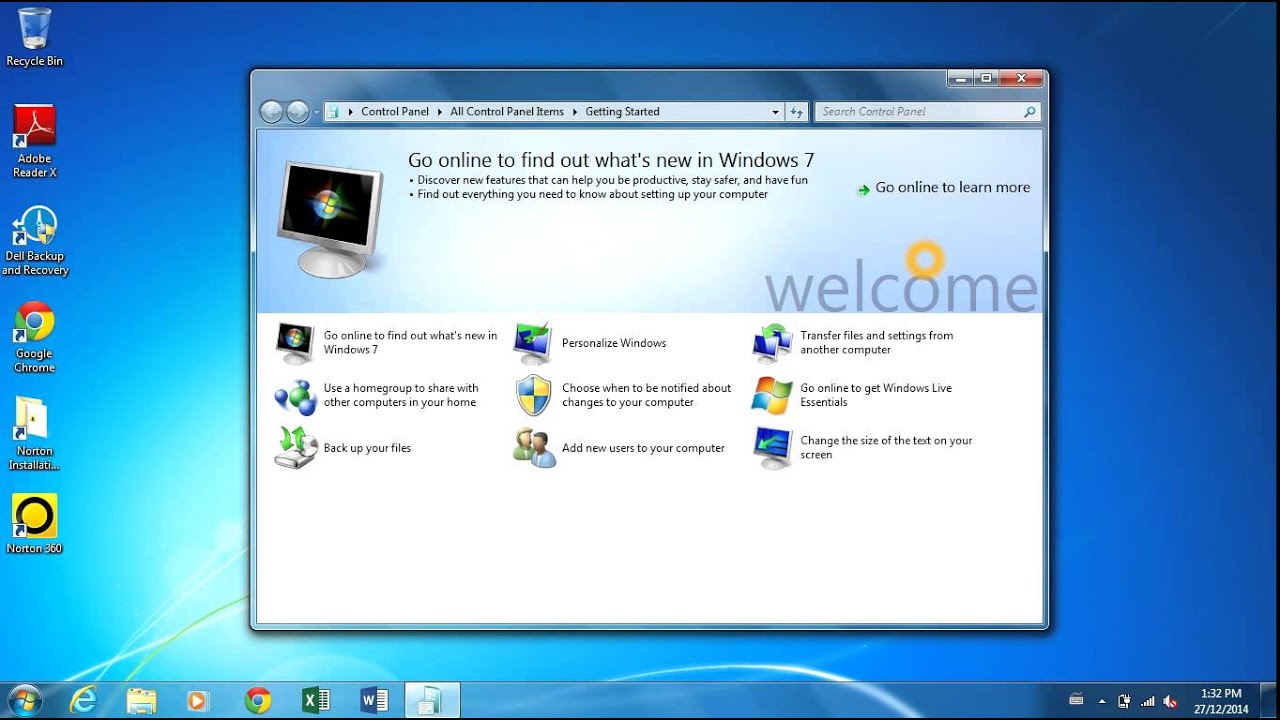Click the User Account Control shield icon
Viewport: 1280px width, 720px height.
click(533, 396)
